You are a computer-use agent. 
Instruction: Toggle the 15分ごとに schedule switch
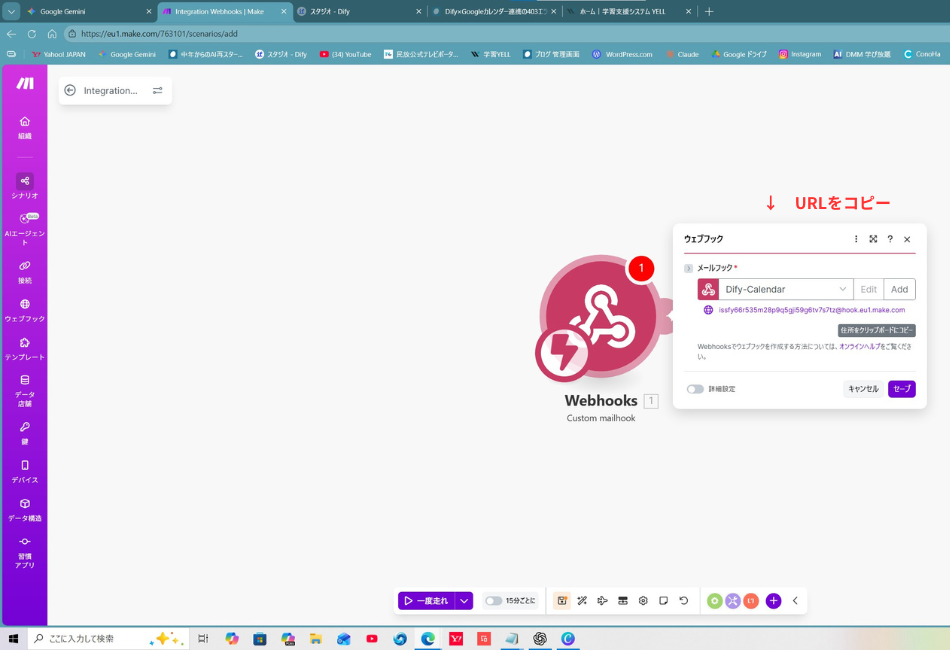click(493, 601)
